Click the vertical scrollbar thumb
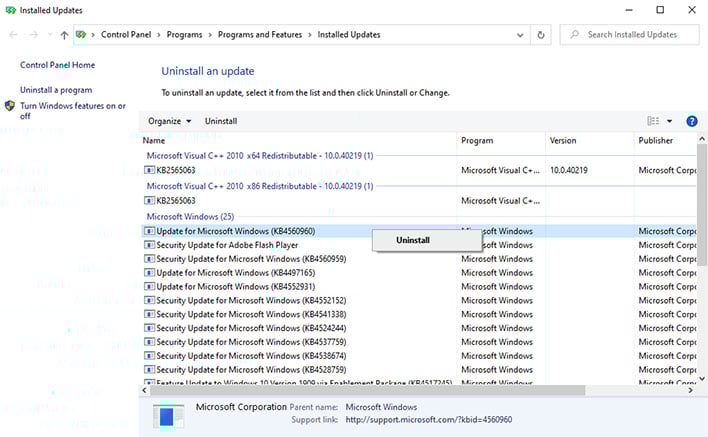Viewport: 708px width, 437px height. point(702,205)
